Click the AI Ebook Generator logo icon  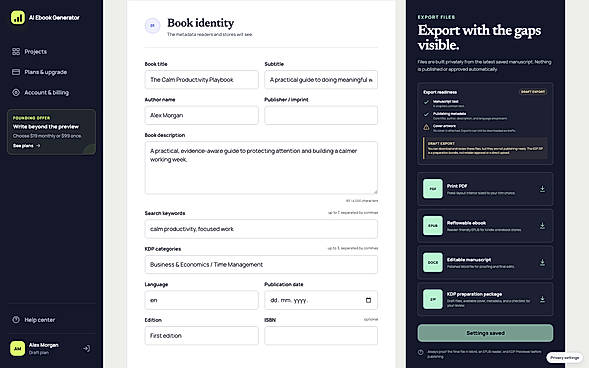click(x=18, y=17)
